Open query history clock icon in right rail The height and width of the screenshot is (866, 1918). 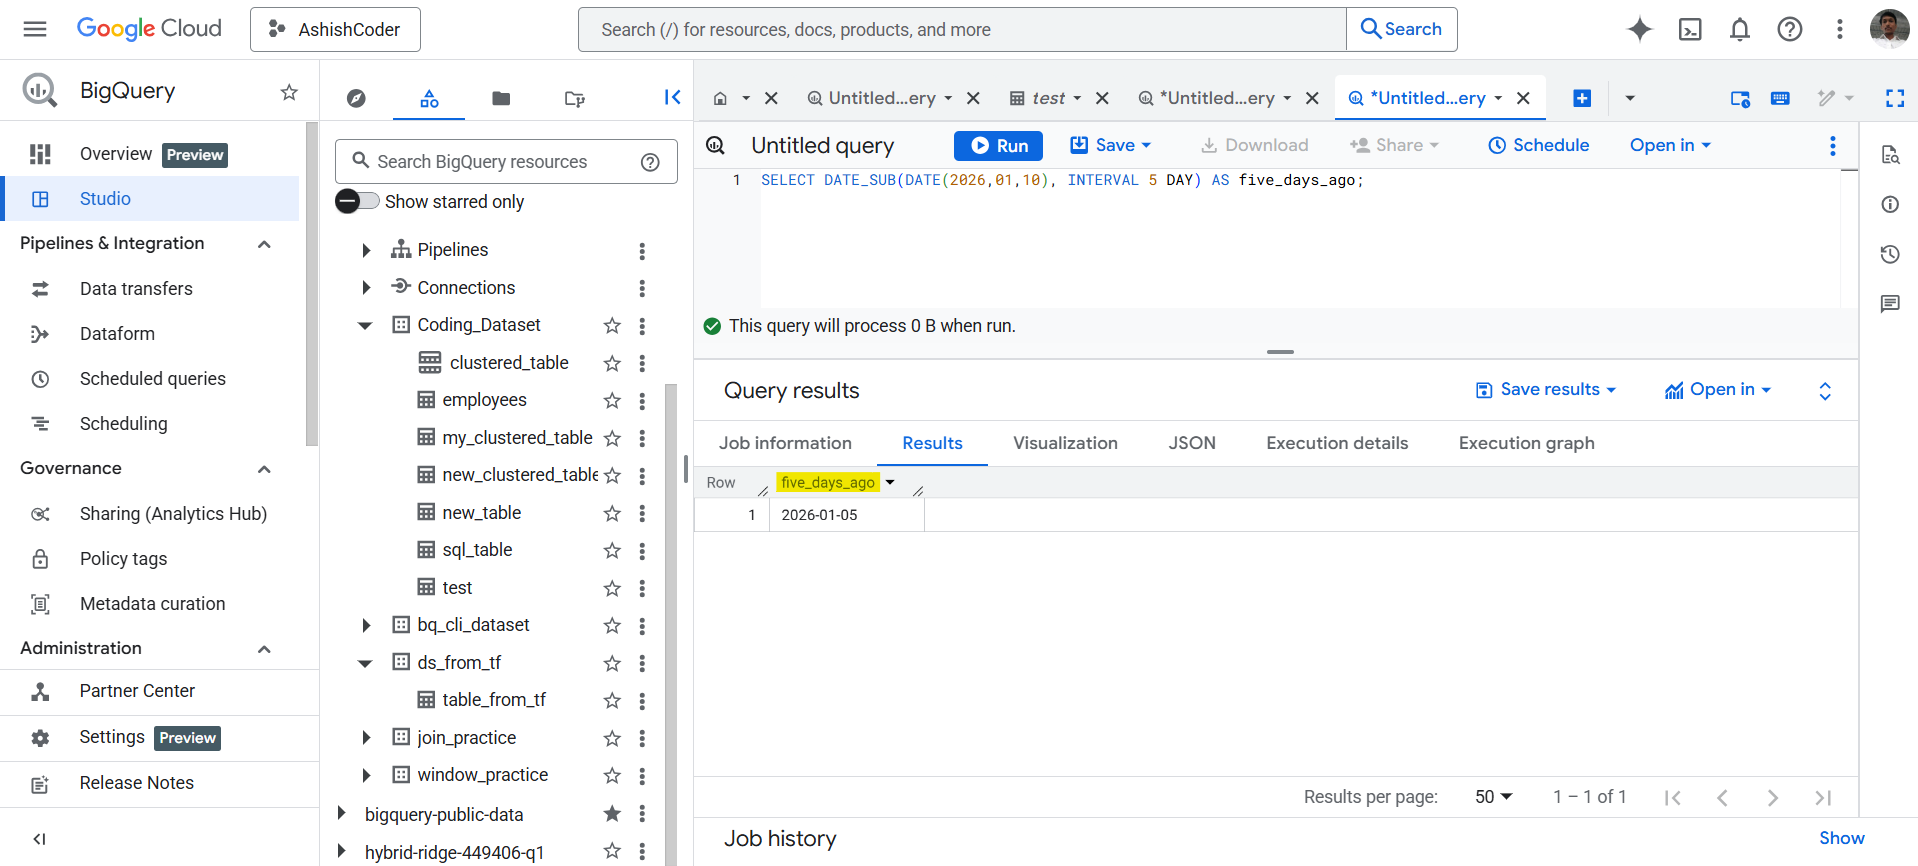point(1890,254)
